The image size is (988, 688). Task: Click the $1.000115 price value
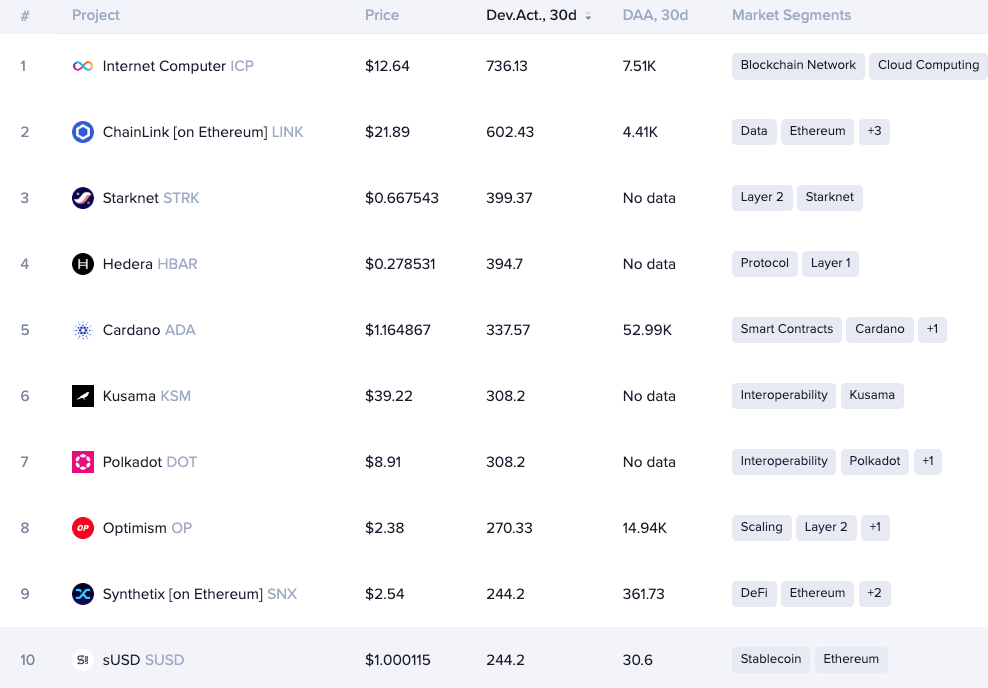pos(398,660)
